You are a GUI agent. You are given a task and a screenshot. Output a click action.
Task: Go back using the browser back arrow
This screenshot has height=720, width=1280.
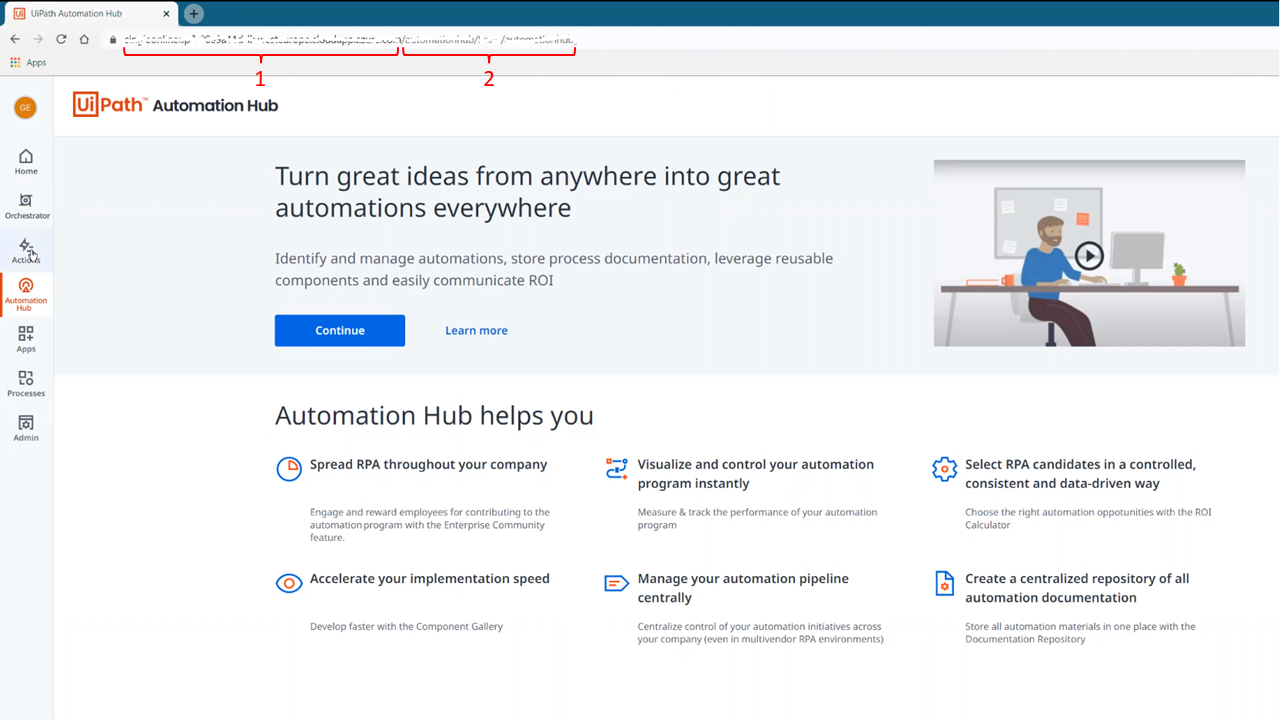point(15,39)
